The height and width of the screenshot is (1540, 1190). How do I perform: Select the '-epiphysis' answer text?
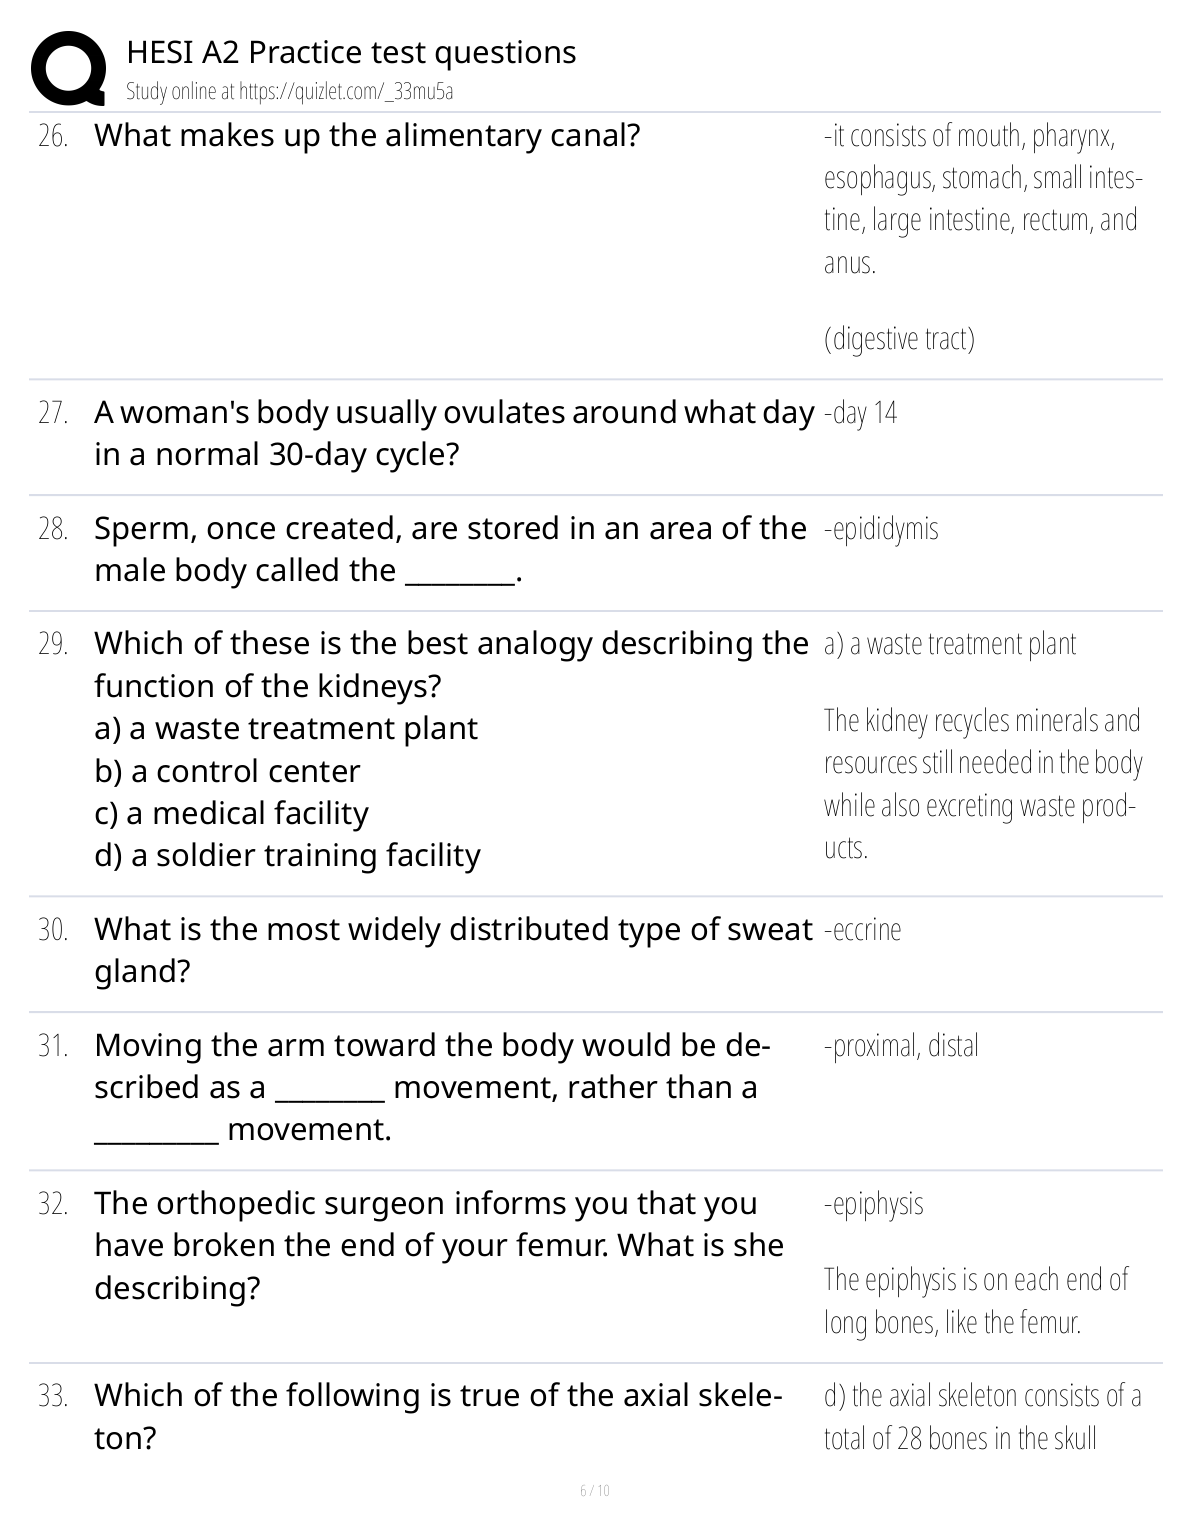(x=873, y=1203)
